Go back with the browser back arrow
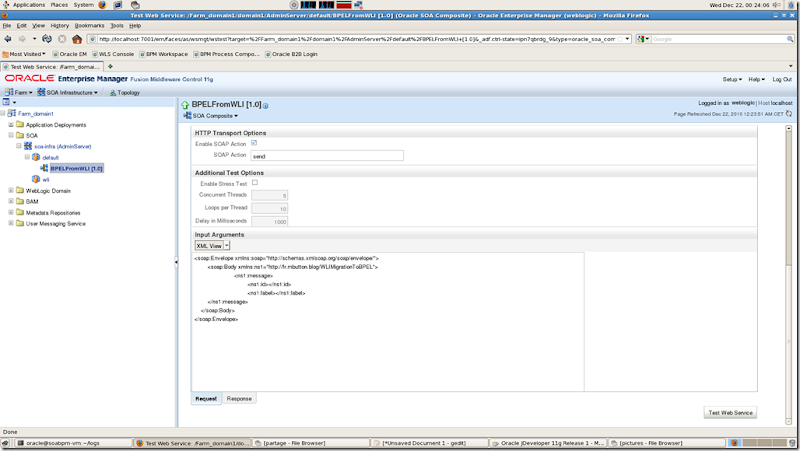The height and width of the screenshot is (451, 800). pyautogui.click(x=8, y=39)
